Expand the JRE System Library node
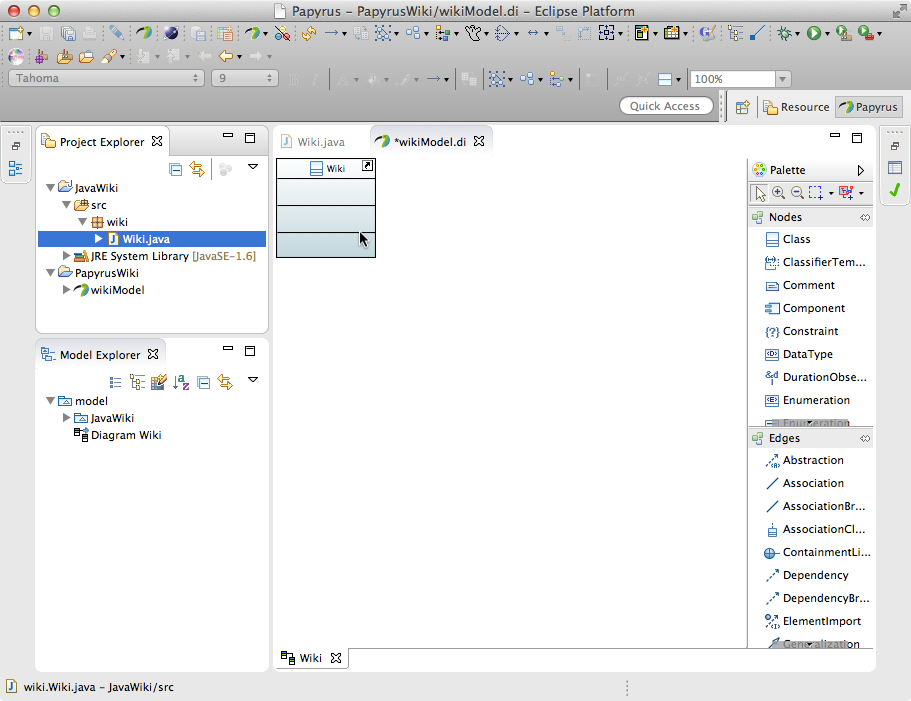Image resolution: width=911 pixels, height=701 pixels. click(67, 256)
